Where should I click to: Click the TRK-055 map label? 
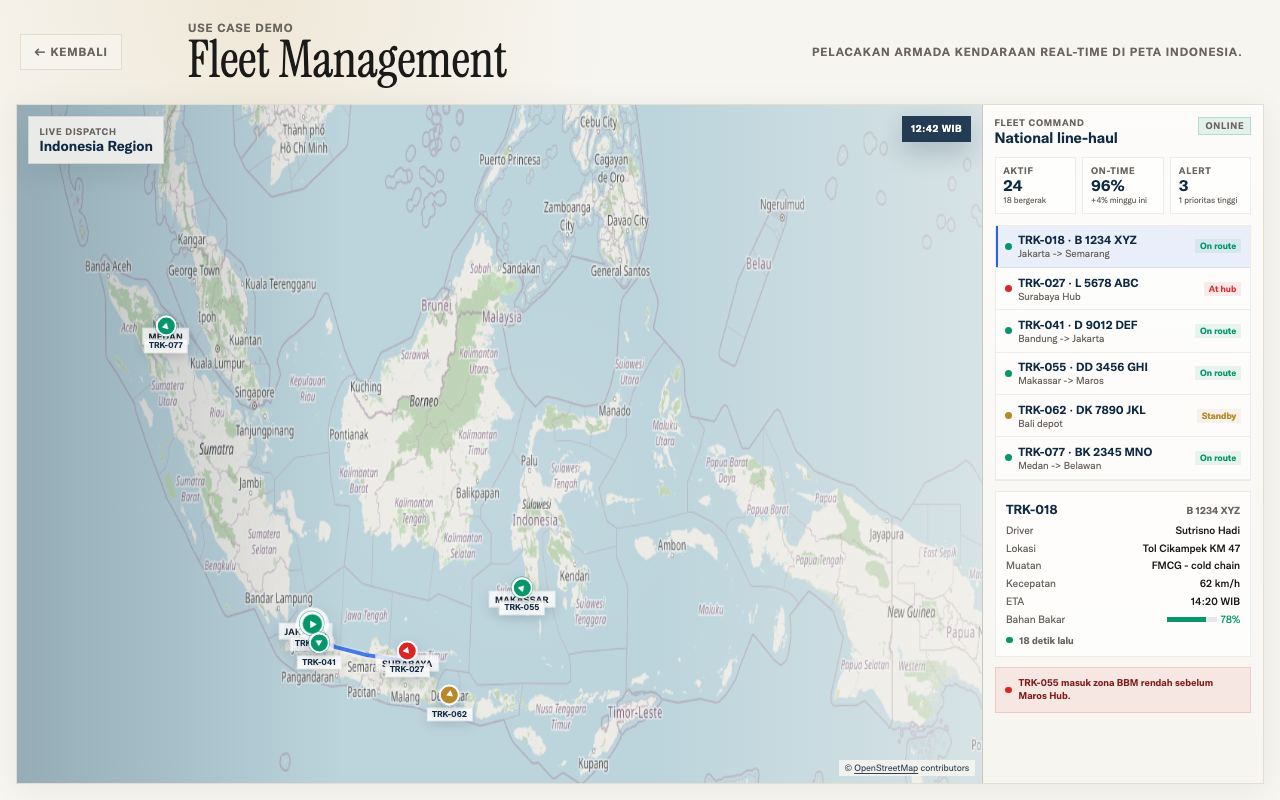pyautogui.click(x=522, y=607)
